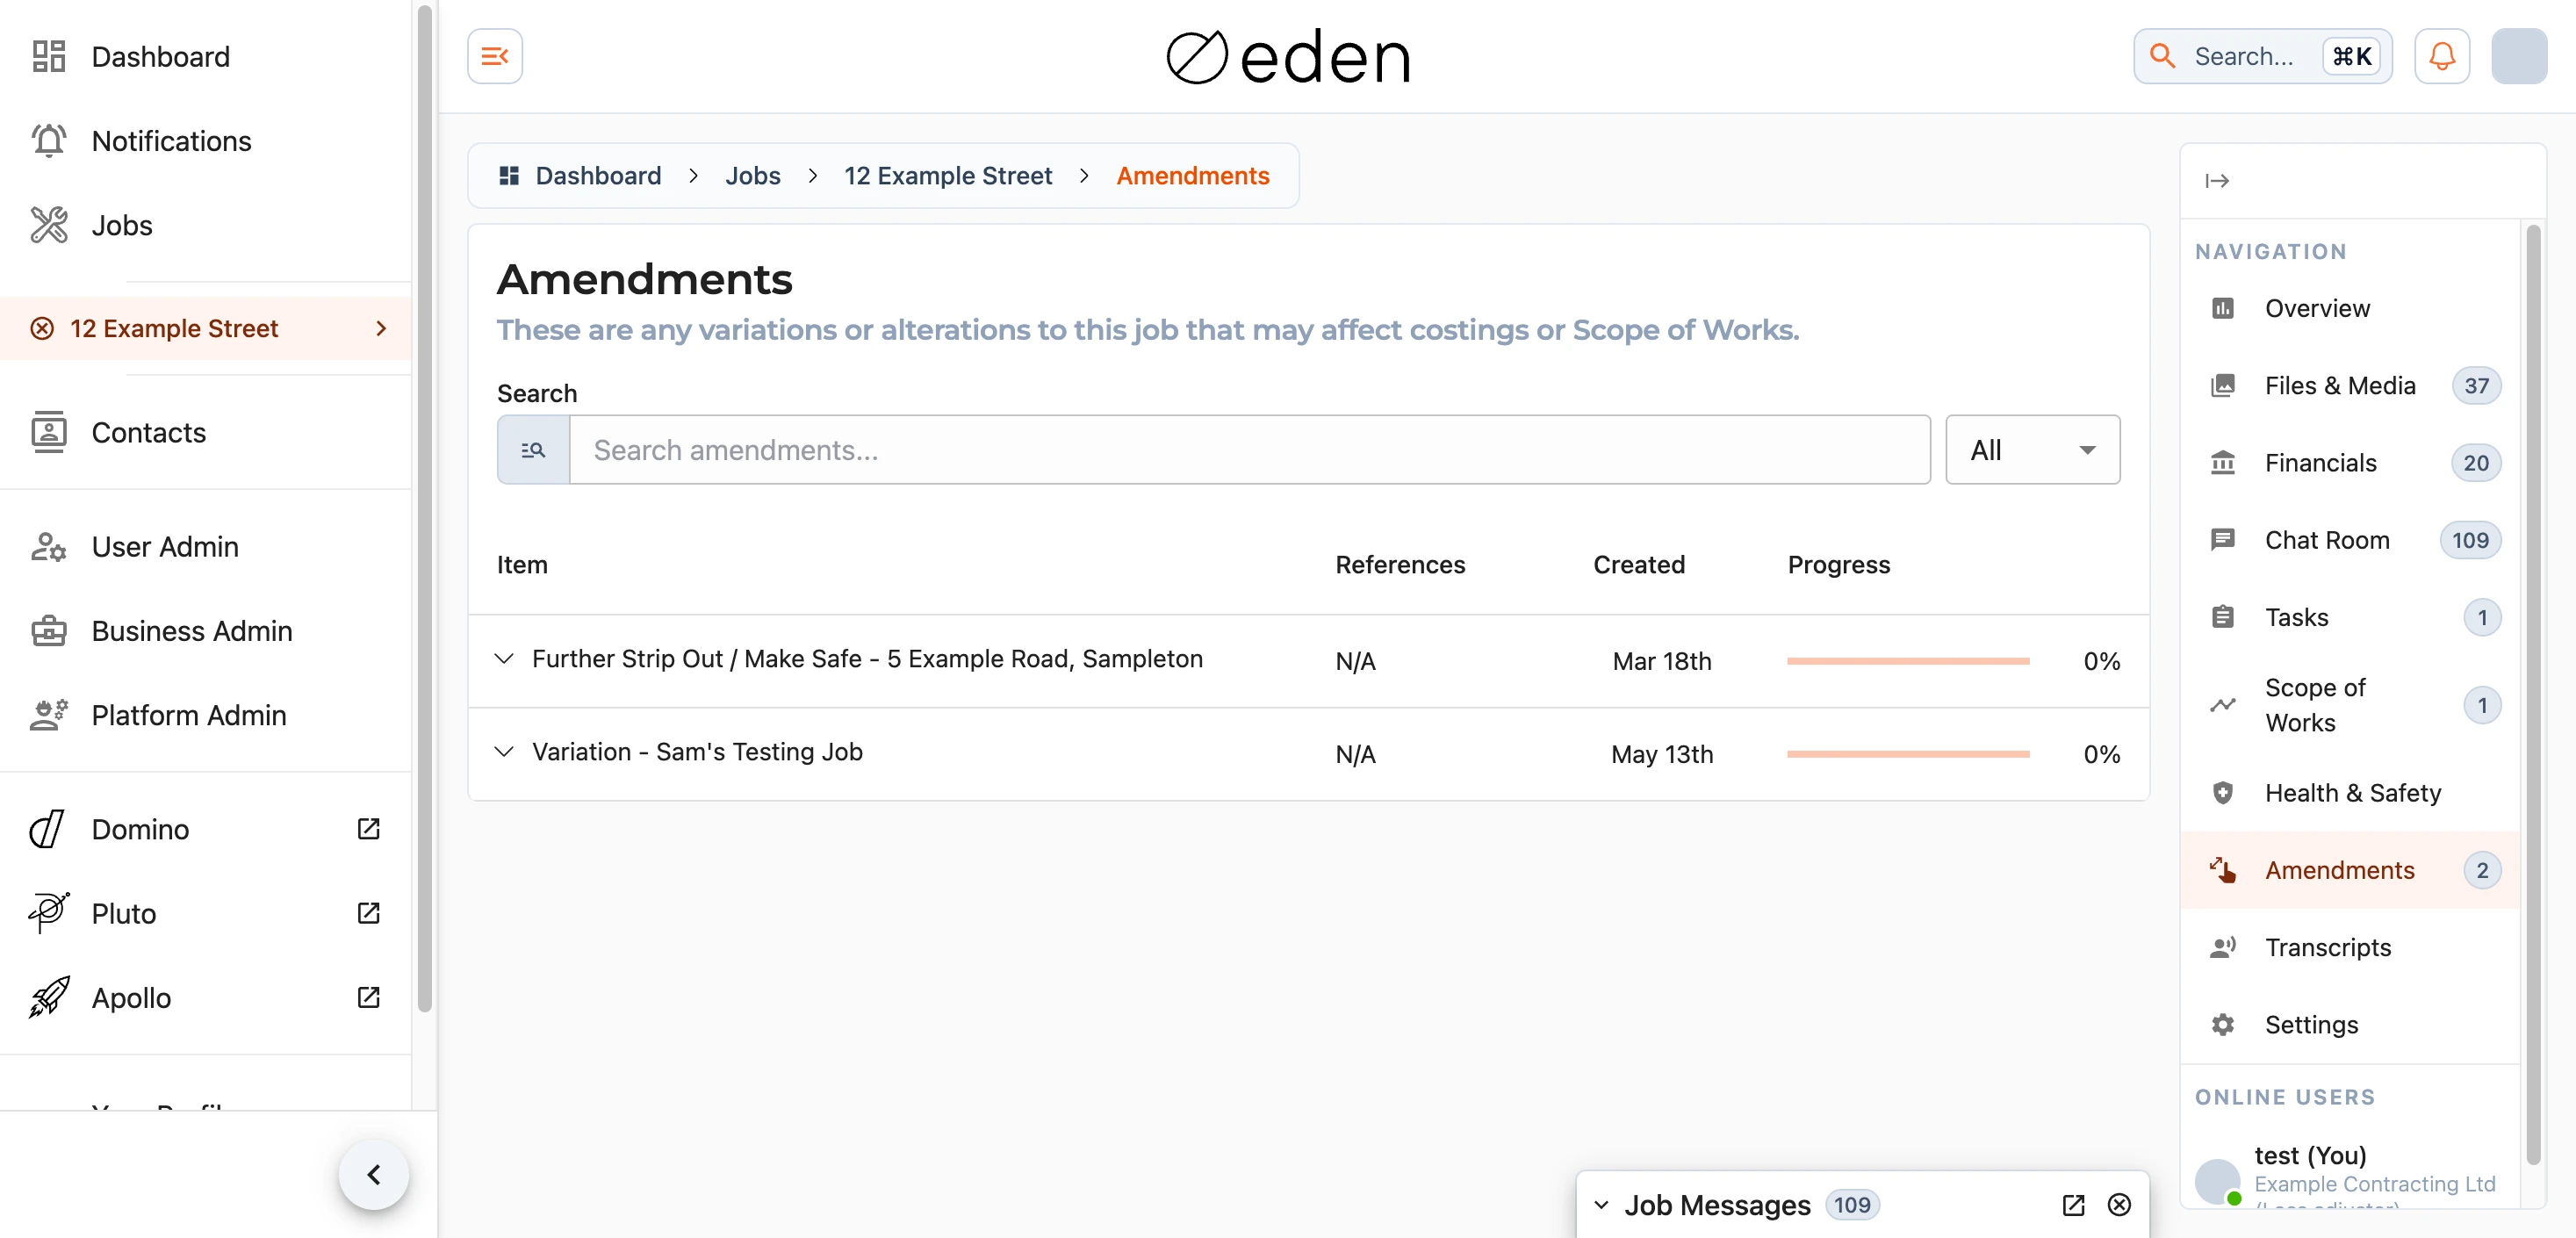Expand the Further Strip Out amendment row
Viewport: 2576px width, 1238px height.
(505, 659)
